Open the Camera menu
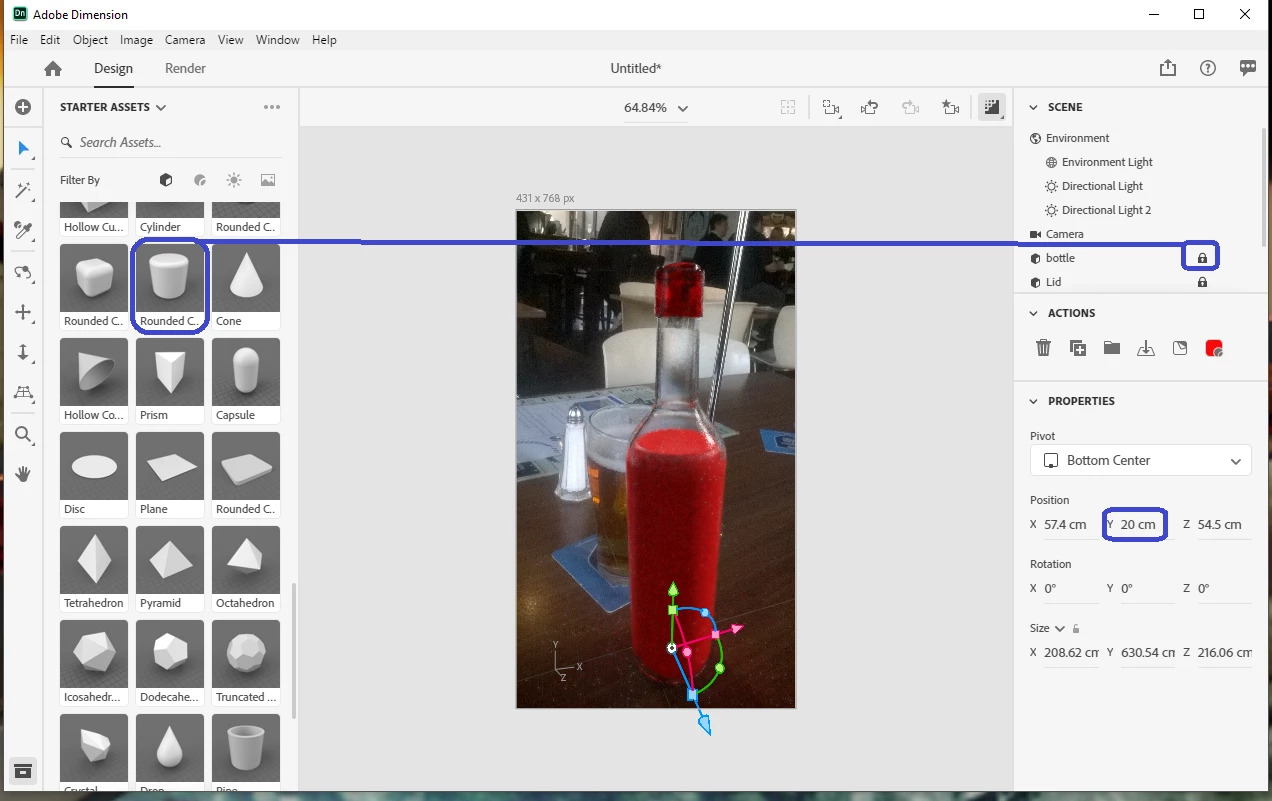This screenshot has height=801, width=1272. 185,40
